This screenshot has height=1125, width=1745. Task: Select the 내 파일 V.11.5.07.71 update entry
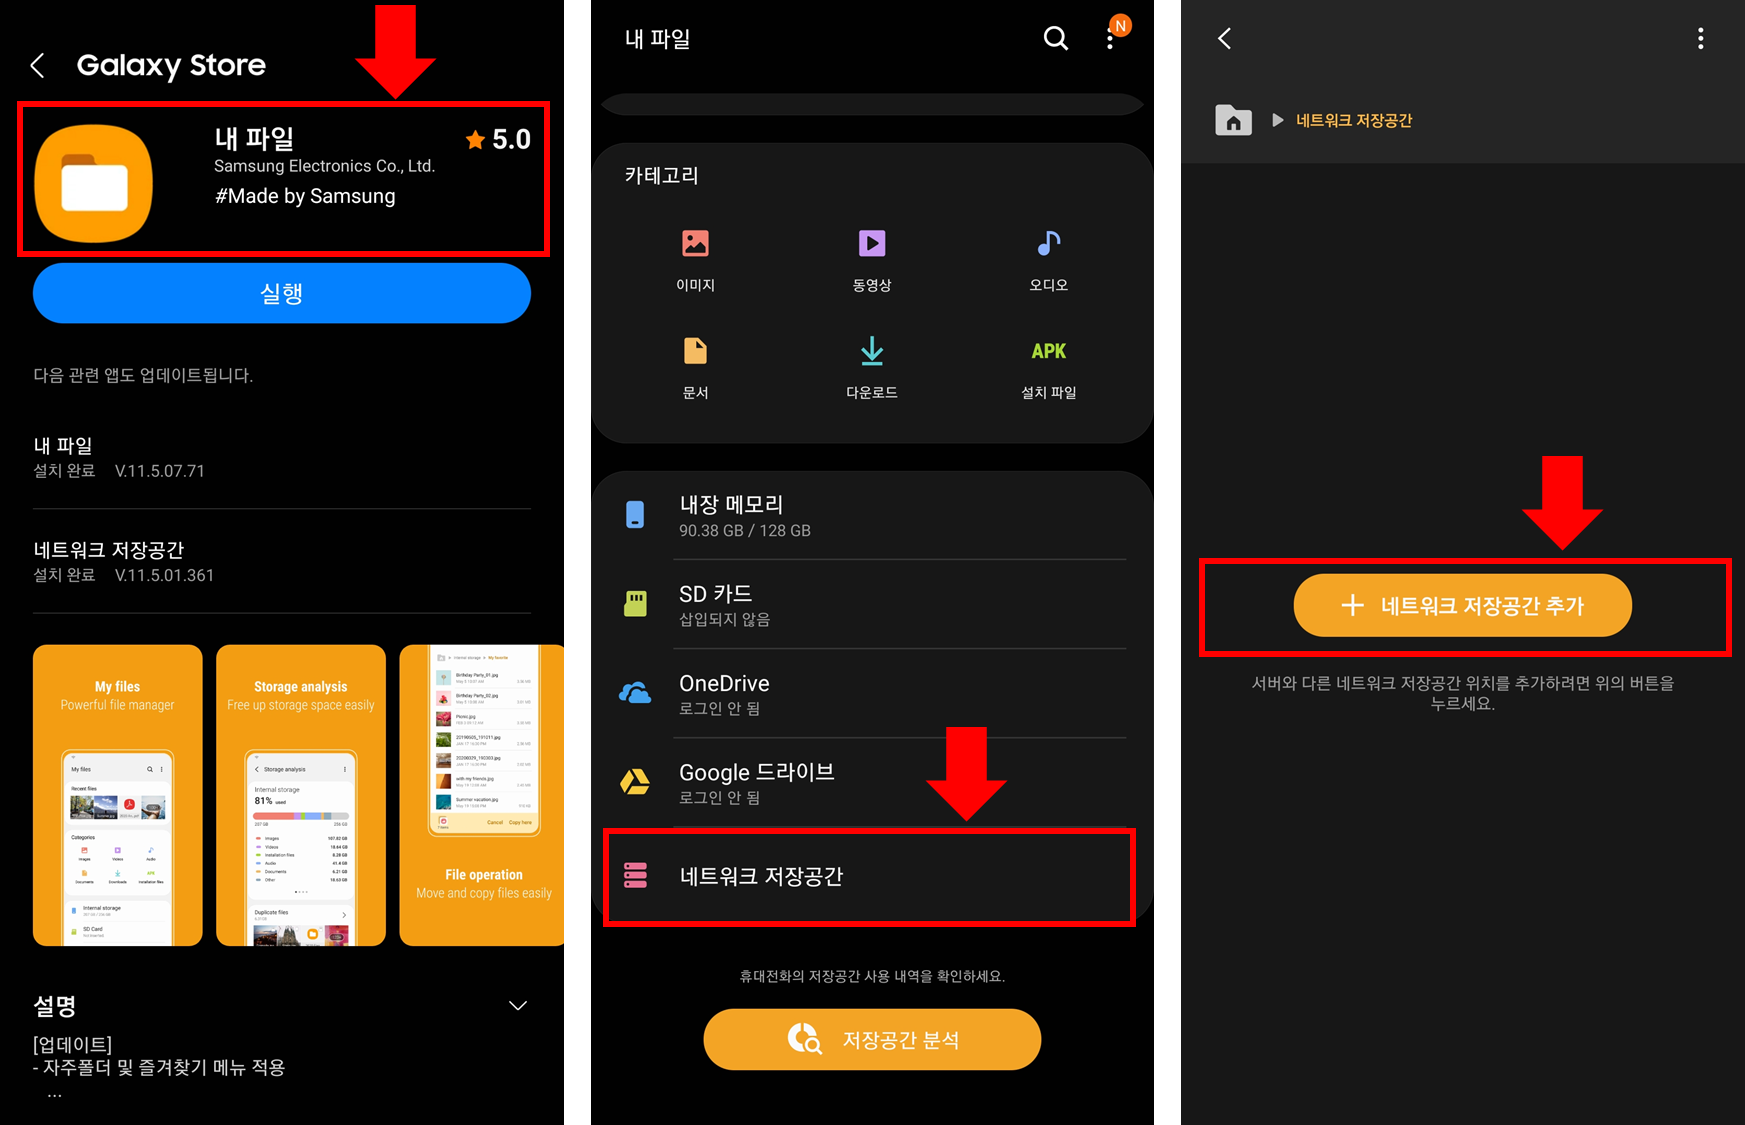click(x=282, y=457)
